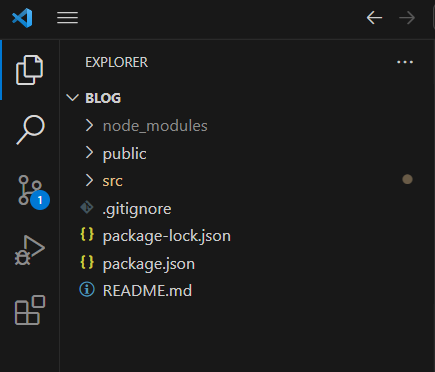Expand the public folder chevron
This screenshot has height=372, width=435.
coord(89,153)
